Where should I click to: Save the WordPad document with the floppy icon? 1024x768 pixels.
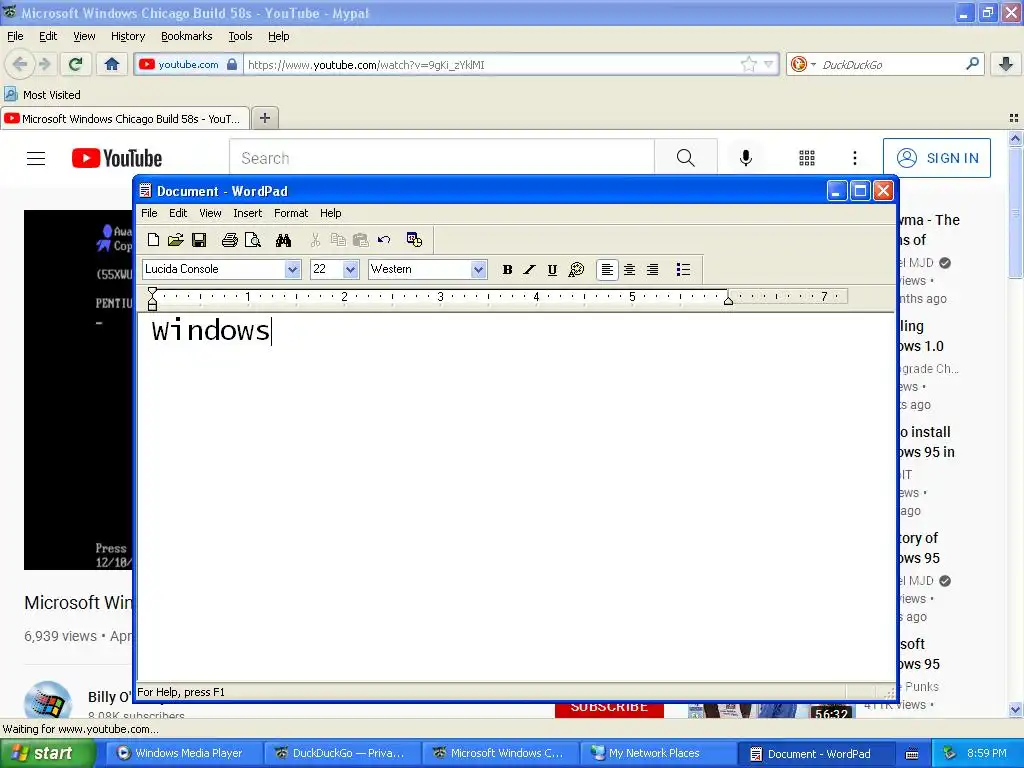[x=199, y=240]
